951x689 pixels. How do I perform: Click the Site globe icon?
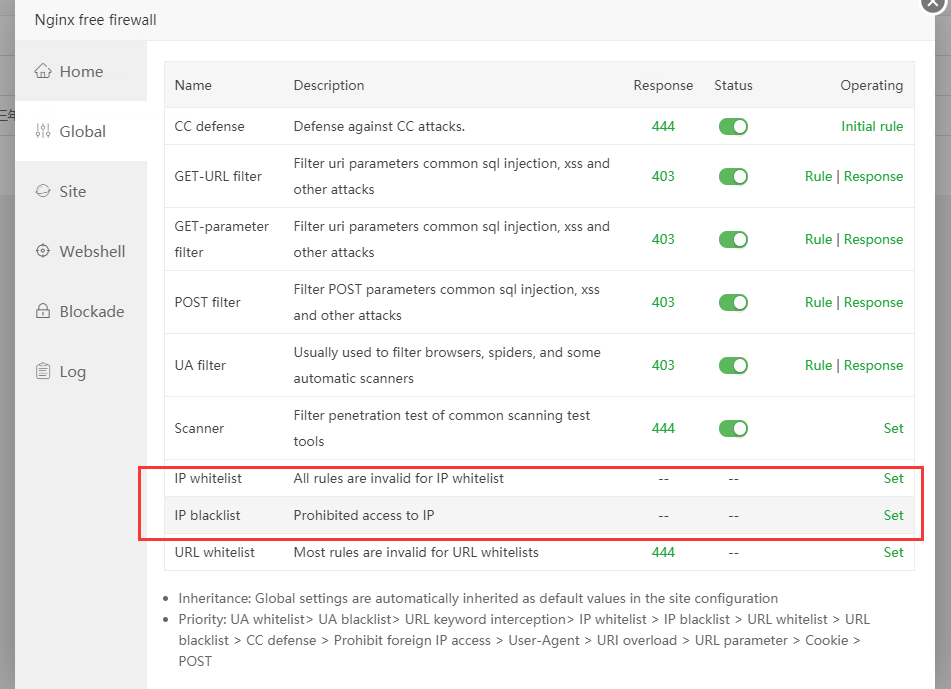[42, 191]
